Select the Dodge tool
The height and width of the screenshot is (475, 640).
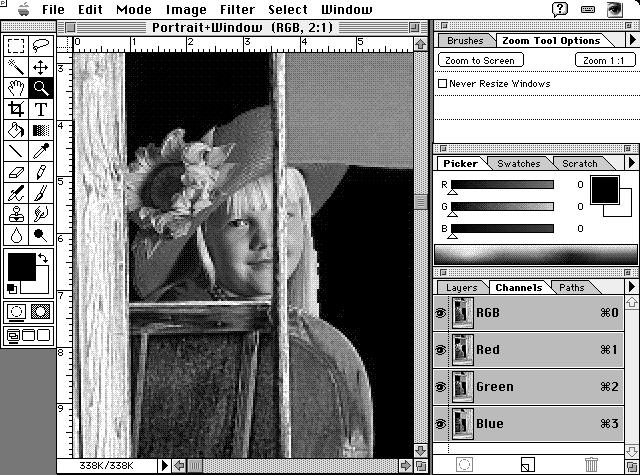point(41,235)
